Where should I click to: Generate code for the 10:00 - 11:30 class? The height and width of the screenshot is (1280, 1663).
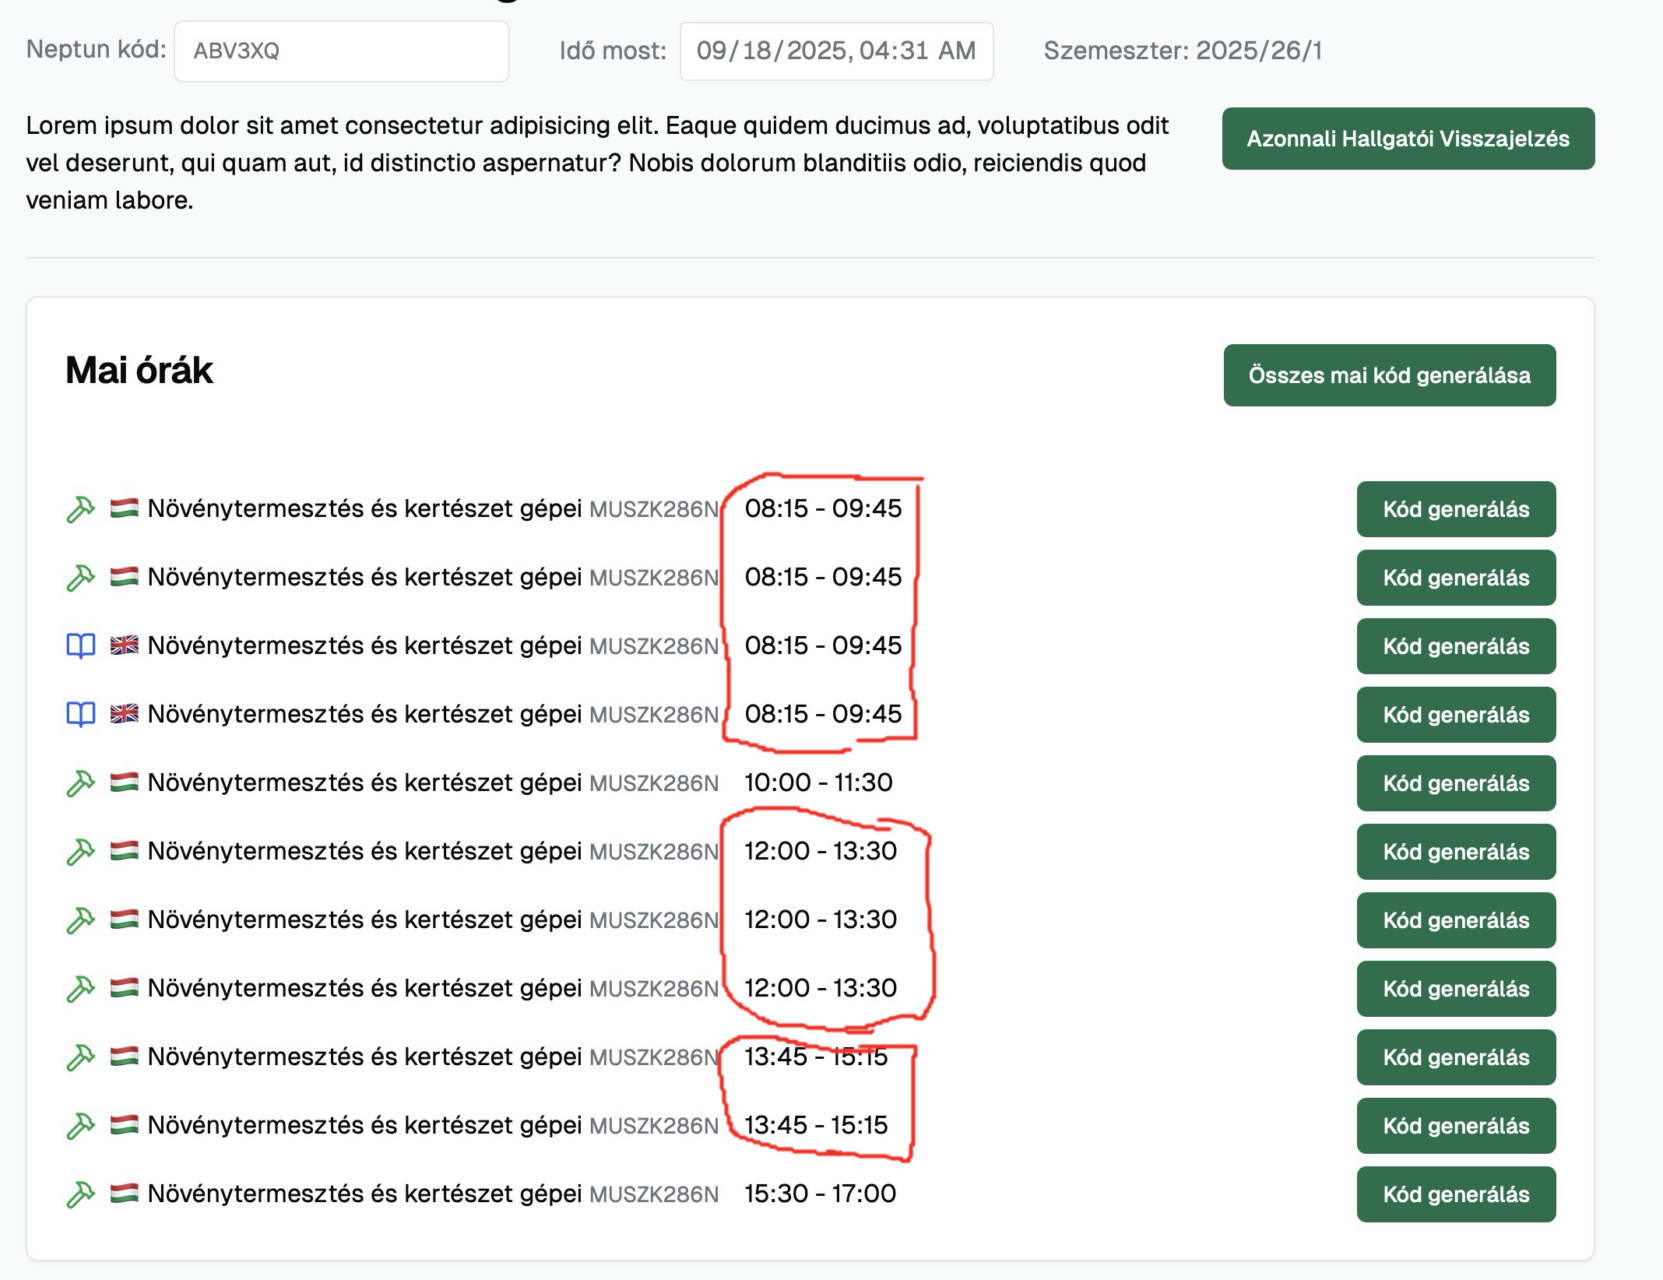1455,783
